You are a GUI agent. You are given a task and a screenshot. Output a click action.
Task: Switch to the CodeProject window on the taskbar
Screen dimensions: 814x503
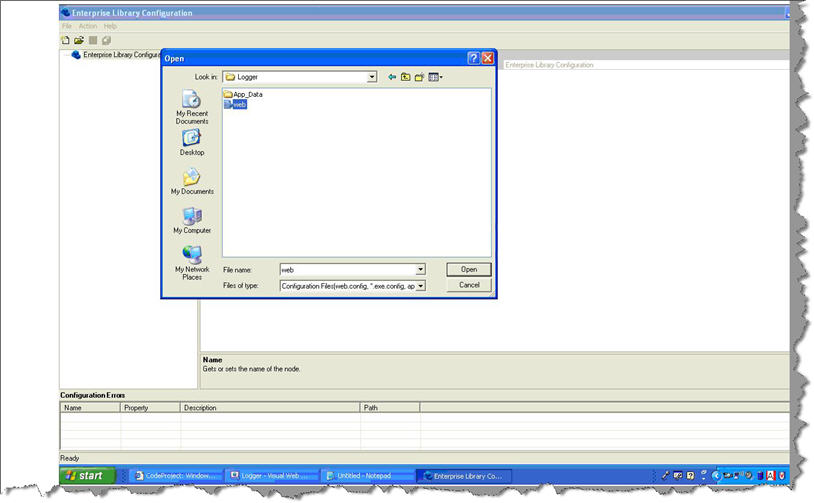pos(177,475)
